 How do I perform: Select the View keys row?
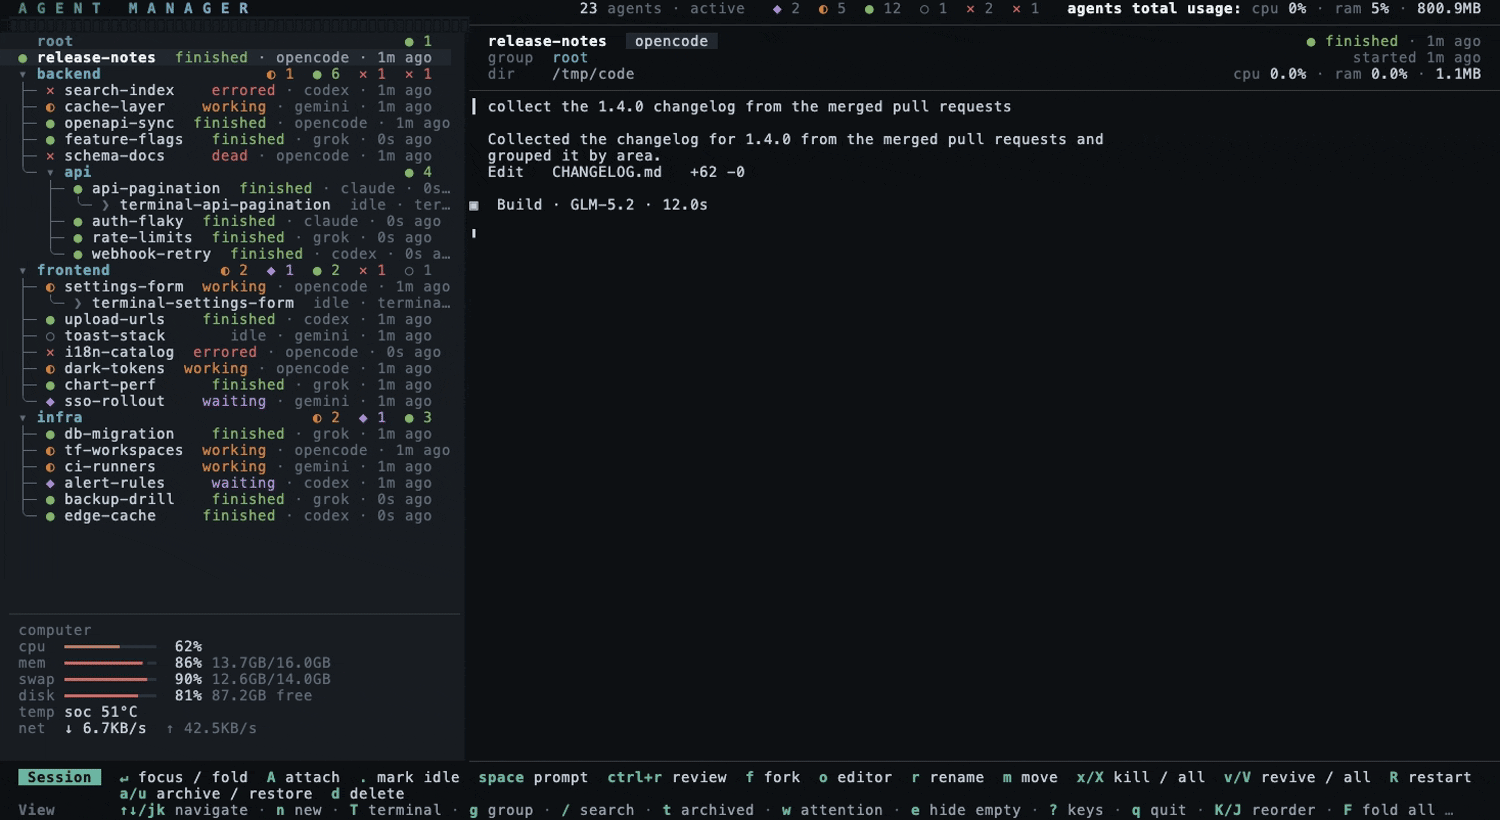click(x=36, y=810)
